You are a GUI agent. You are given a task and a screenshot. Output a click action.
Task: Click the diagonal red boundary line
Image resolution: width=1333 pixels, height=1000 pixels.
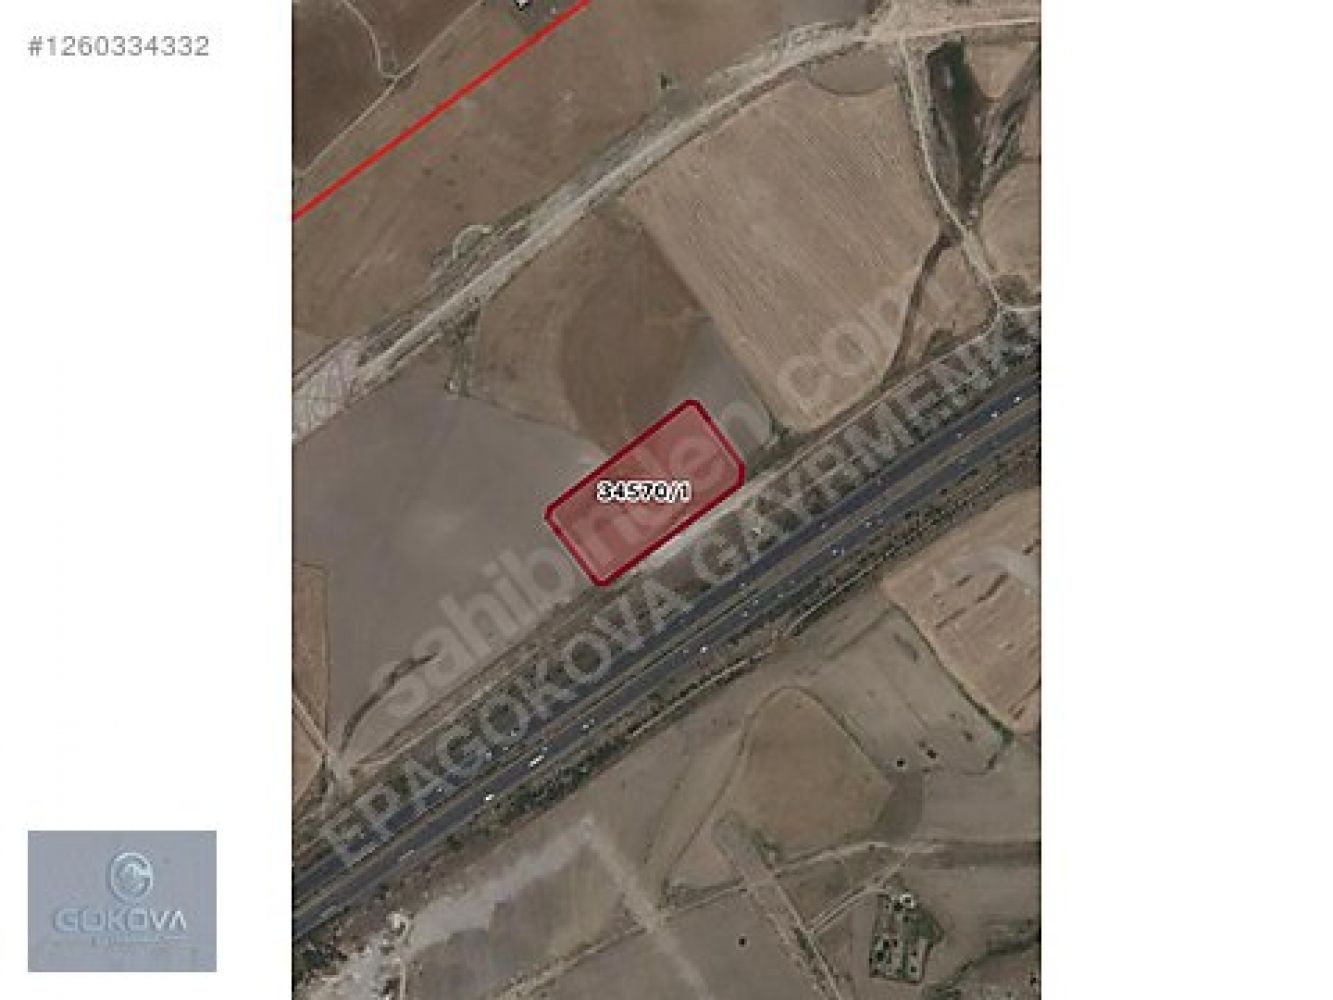point(441,106)
